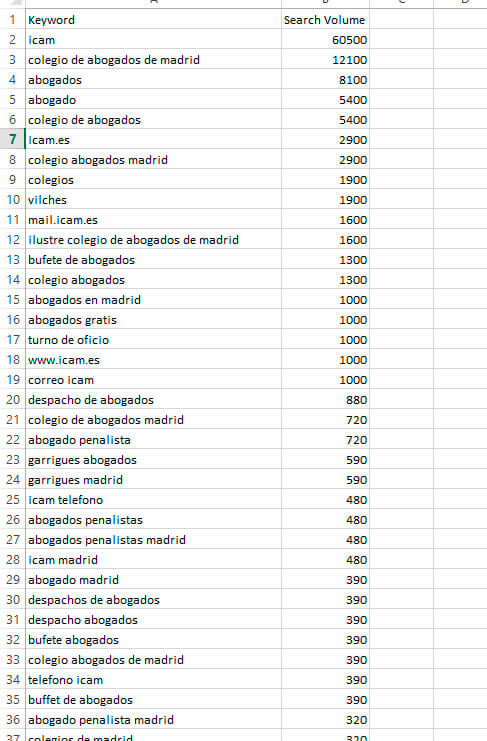Select the 'colegios' cell in row 9
This screenshot has width=487, height=741.
coord(153,180)
